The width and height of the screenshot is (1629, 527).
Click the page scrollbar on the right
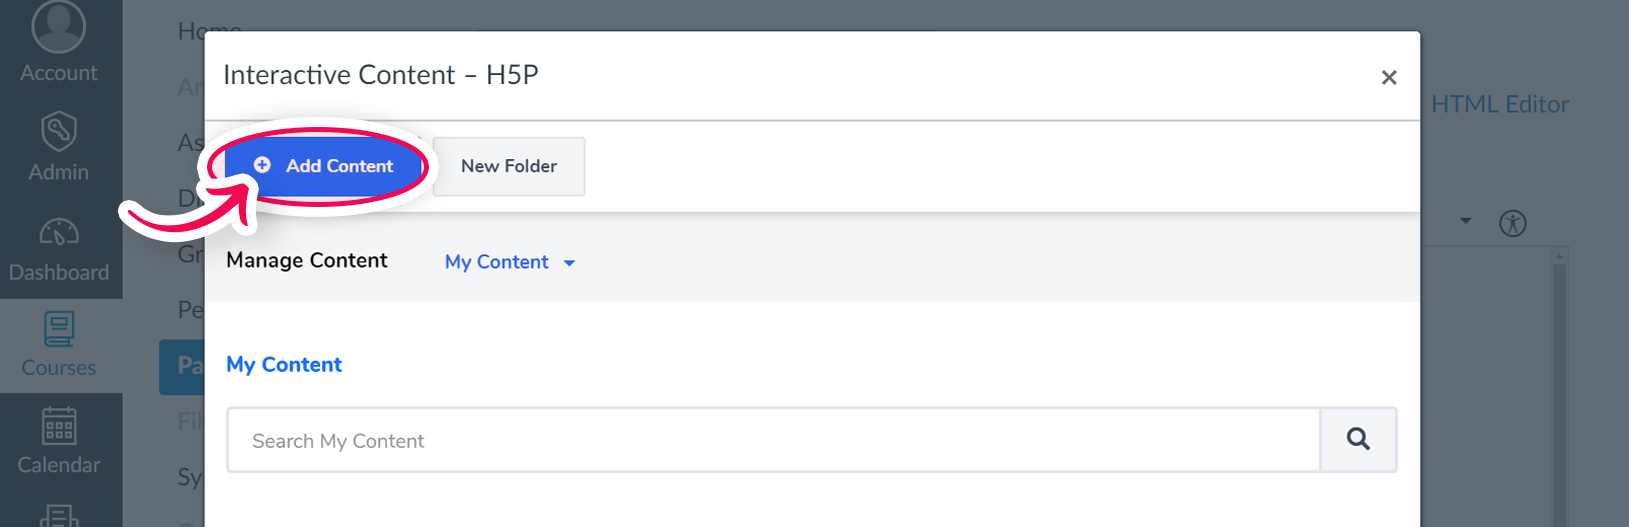click(1559, 388)
